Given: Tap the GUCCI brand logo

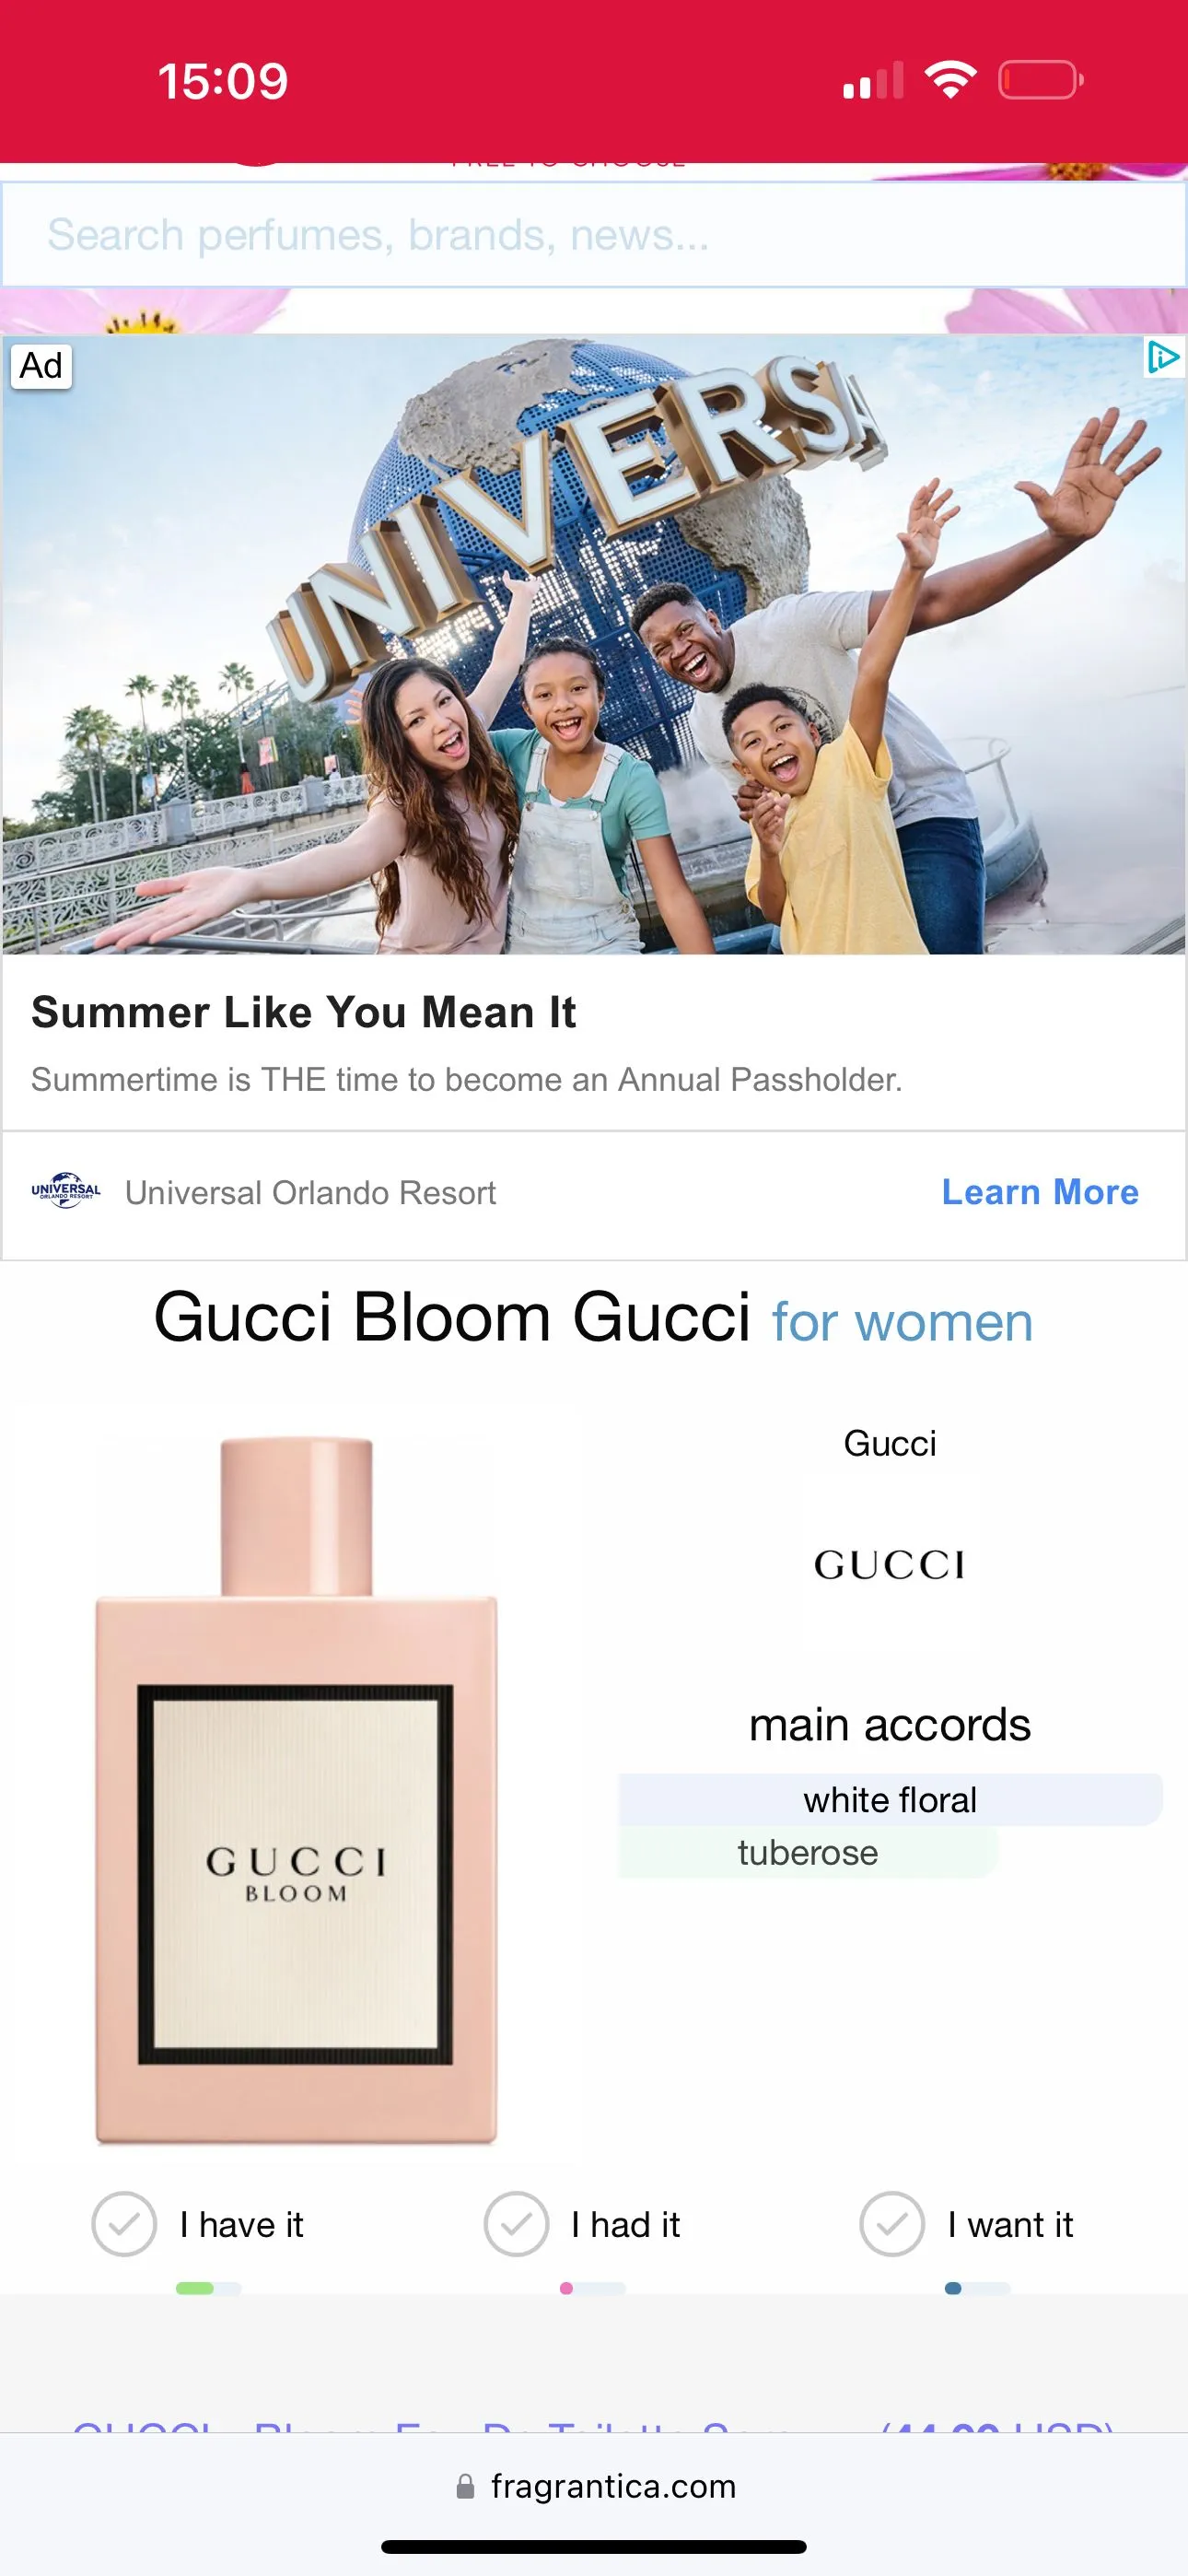Looking at the screenshot, I should pyautogui.click(x=890, y=1565).
